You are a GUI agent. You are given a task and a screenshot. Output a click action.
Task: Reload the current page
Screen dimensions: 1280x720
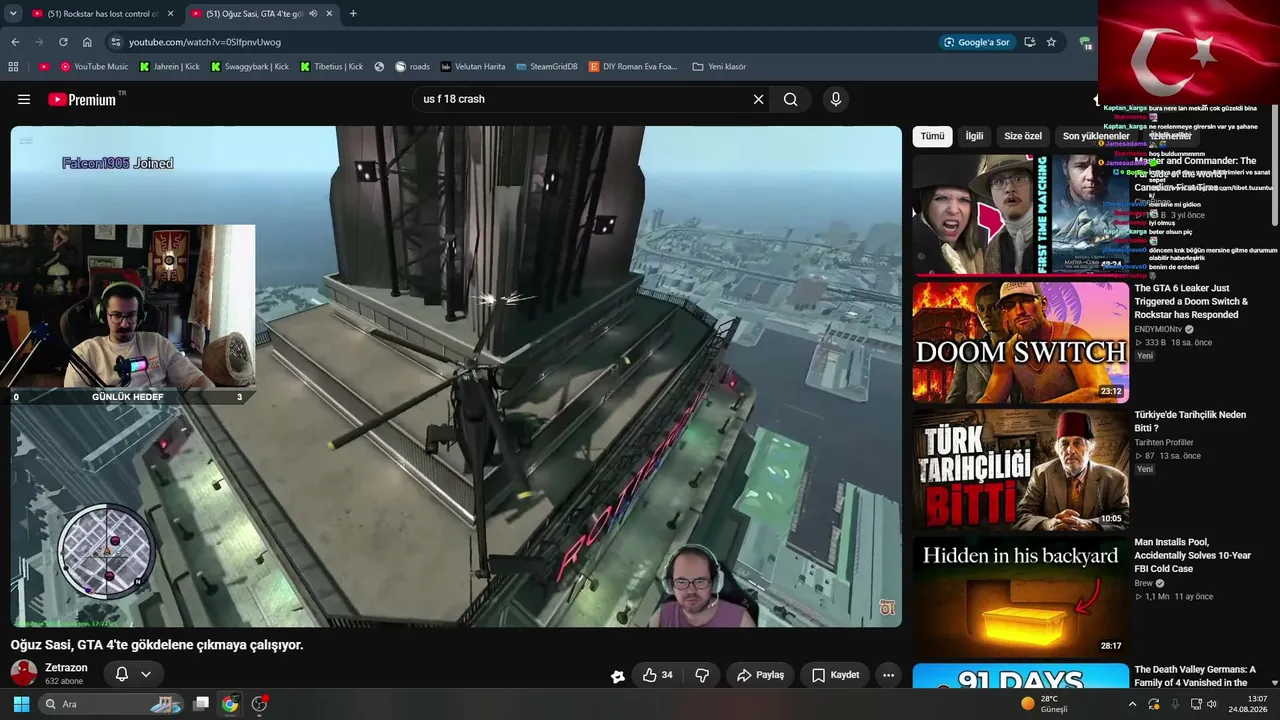tap(63, 42)
